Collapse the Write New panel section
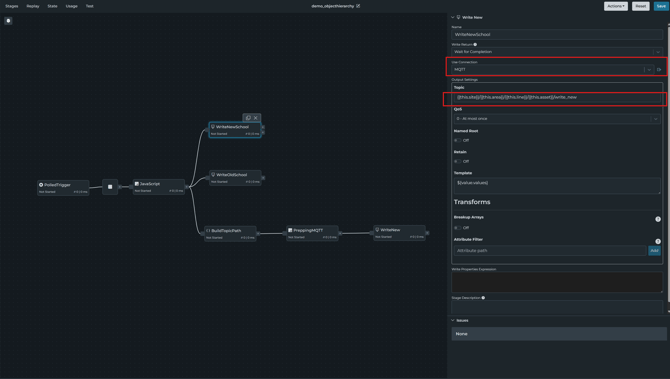This screenshot has width=670, height=379. coord(453,18)
